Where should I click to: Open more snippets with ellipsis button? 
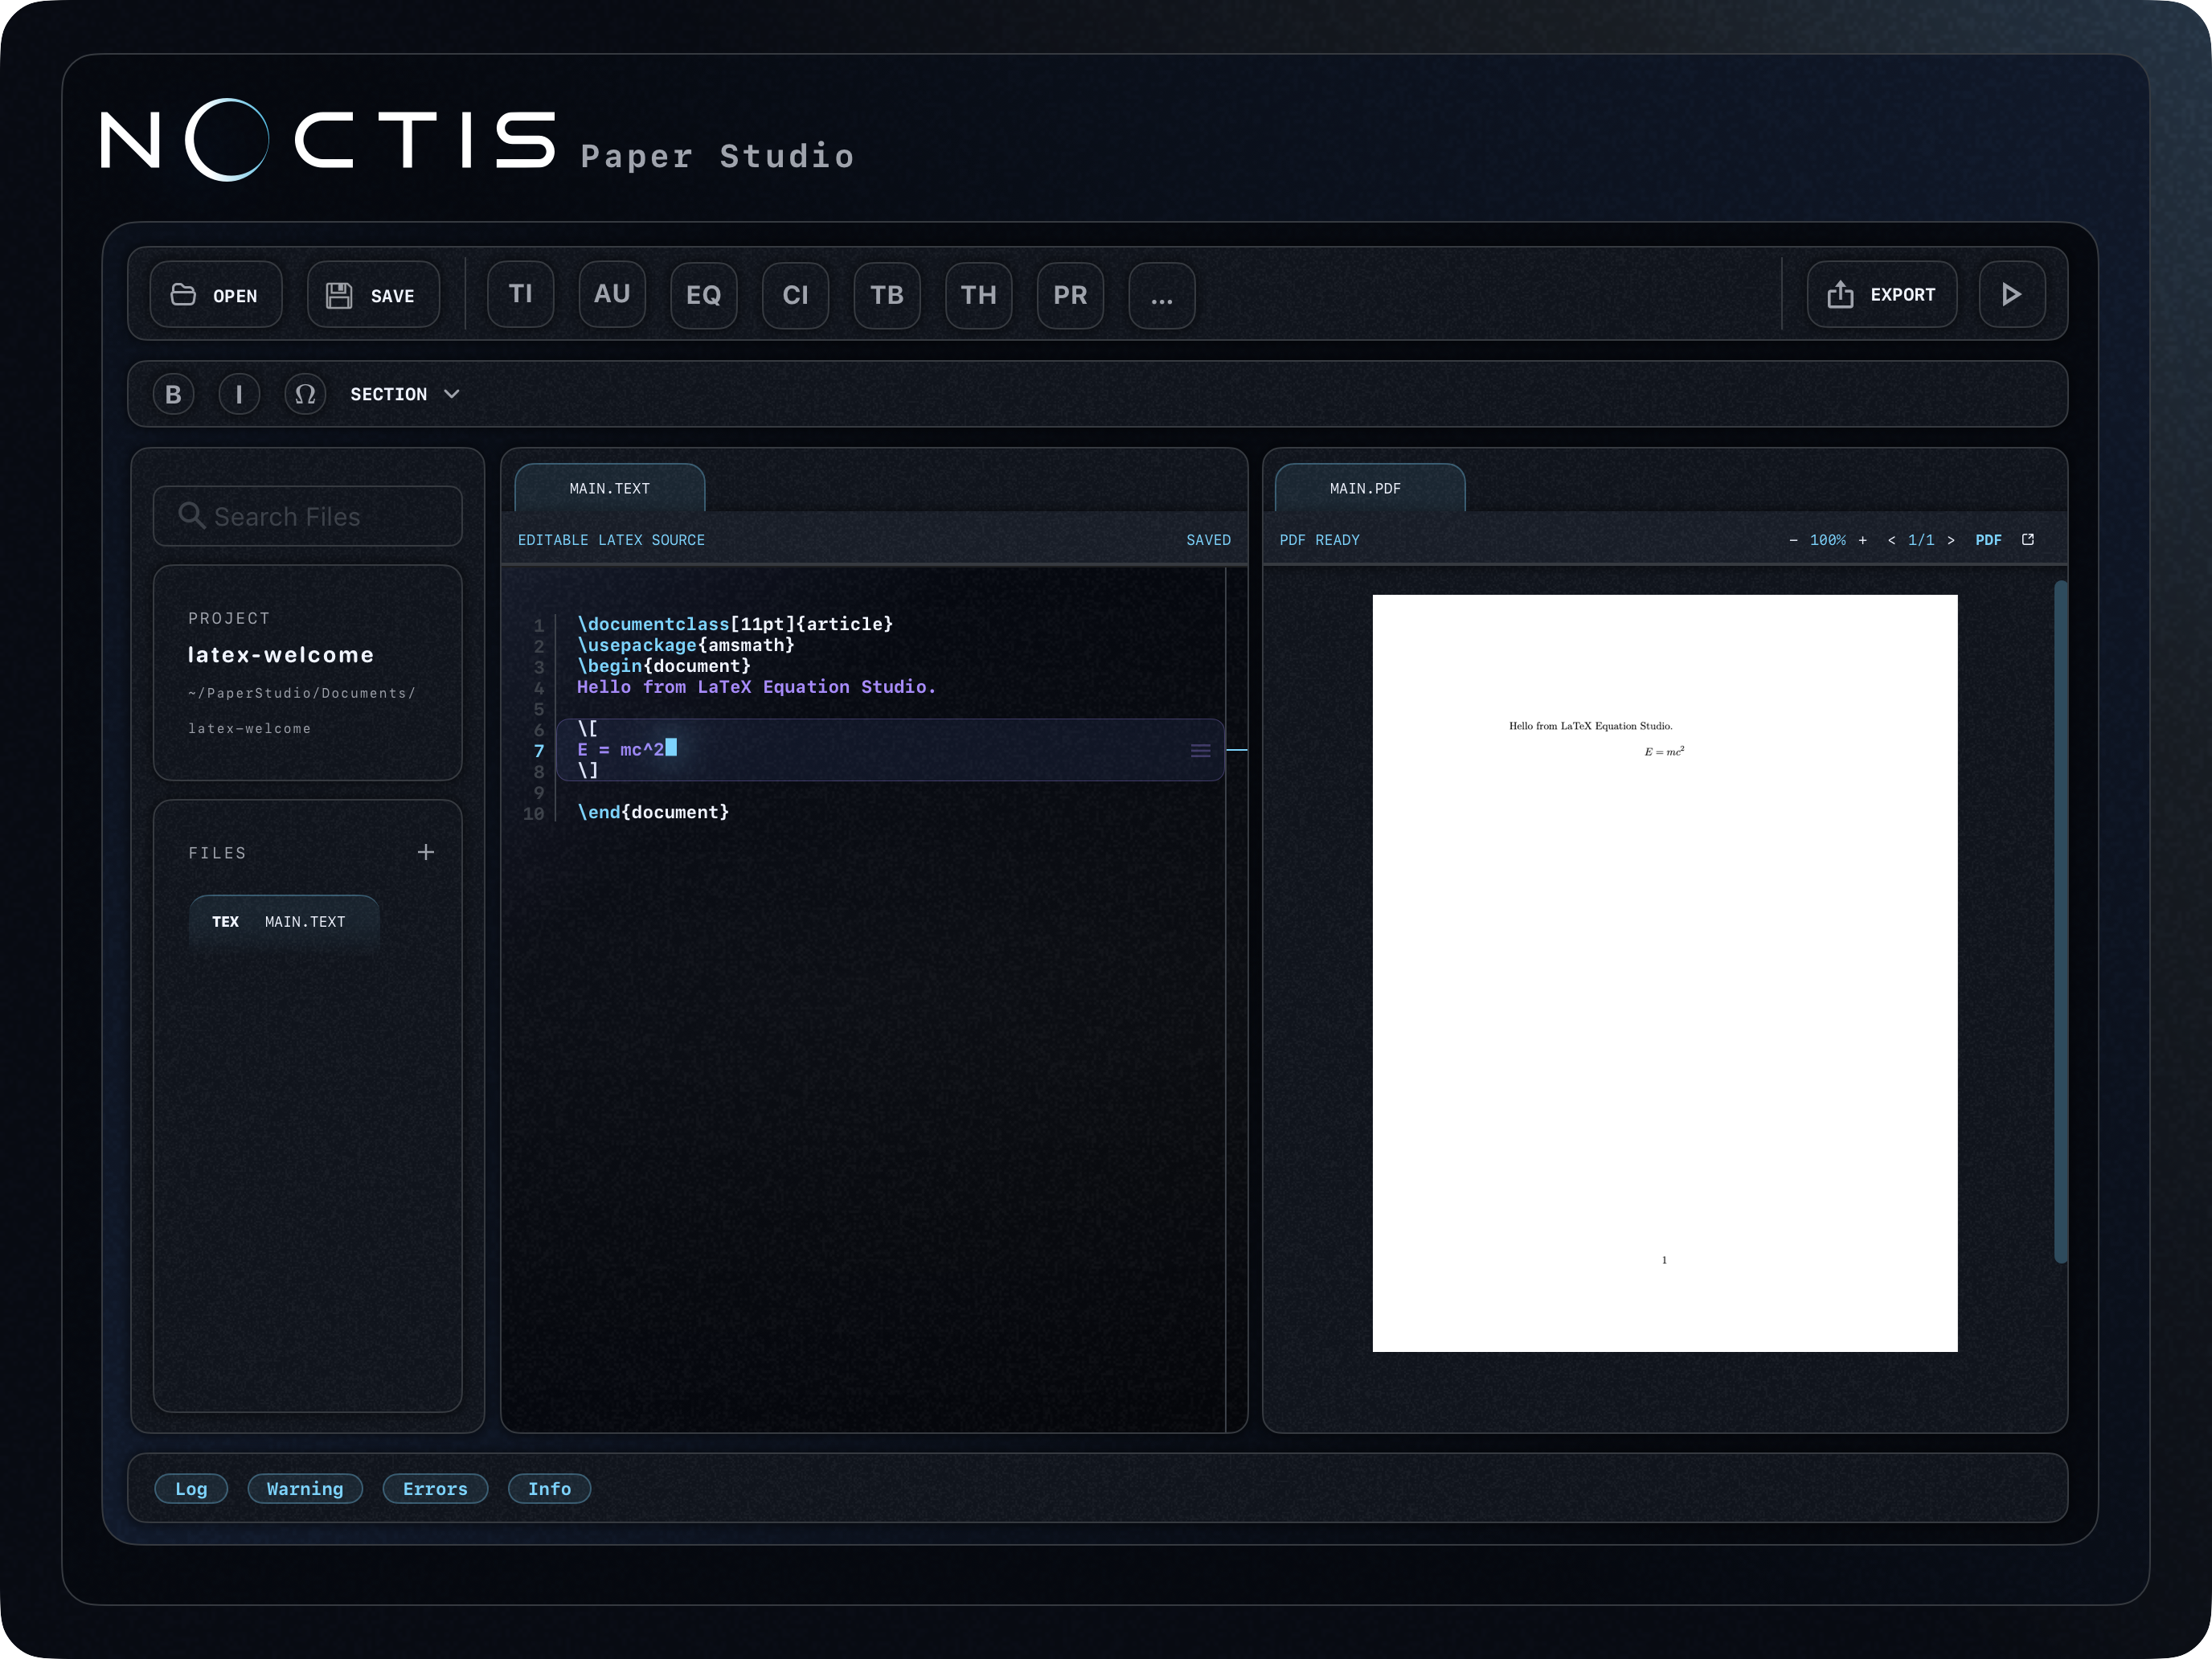point(1162,295)
